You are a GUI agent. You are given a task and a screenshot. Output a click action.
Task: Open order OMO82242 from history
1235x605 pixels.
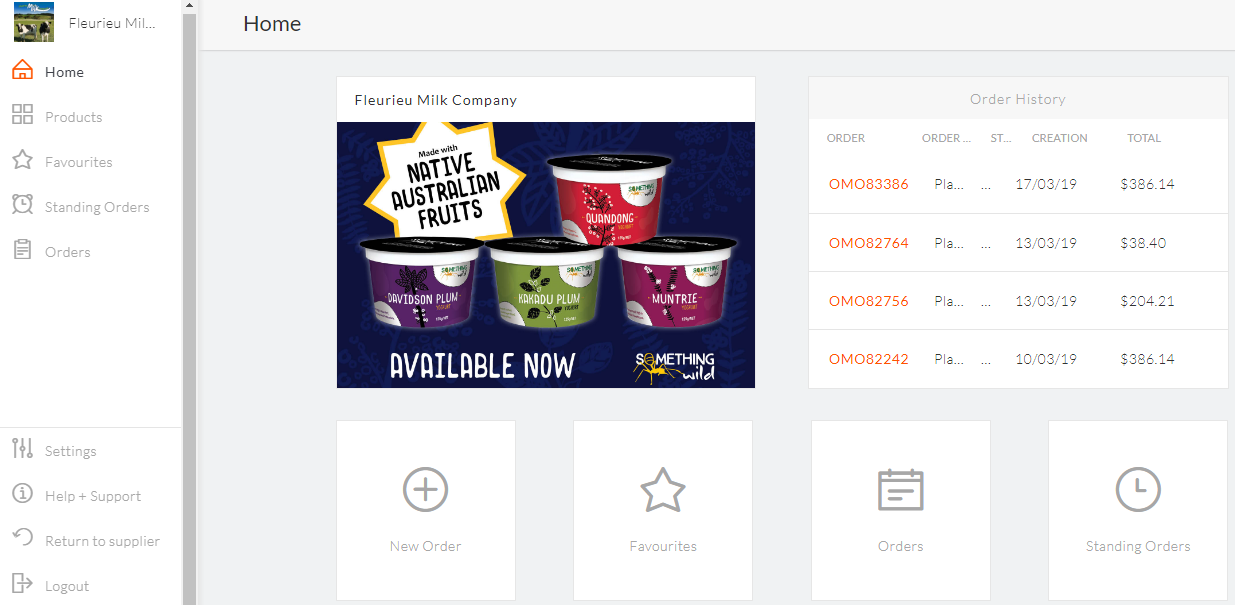(x=869, y=359)
